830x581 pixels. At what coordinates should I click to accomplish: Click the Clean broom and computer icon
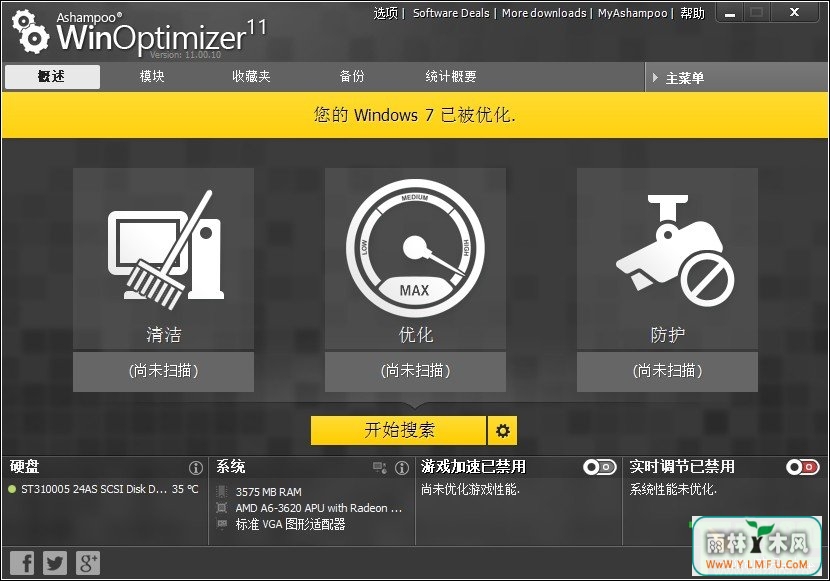(x=166, y=250)
